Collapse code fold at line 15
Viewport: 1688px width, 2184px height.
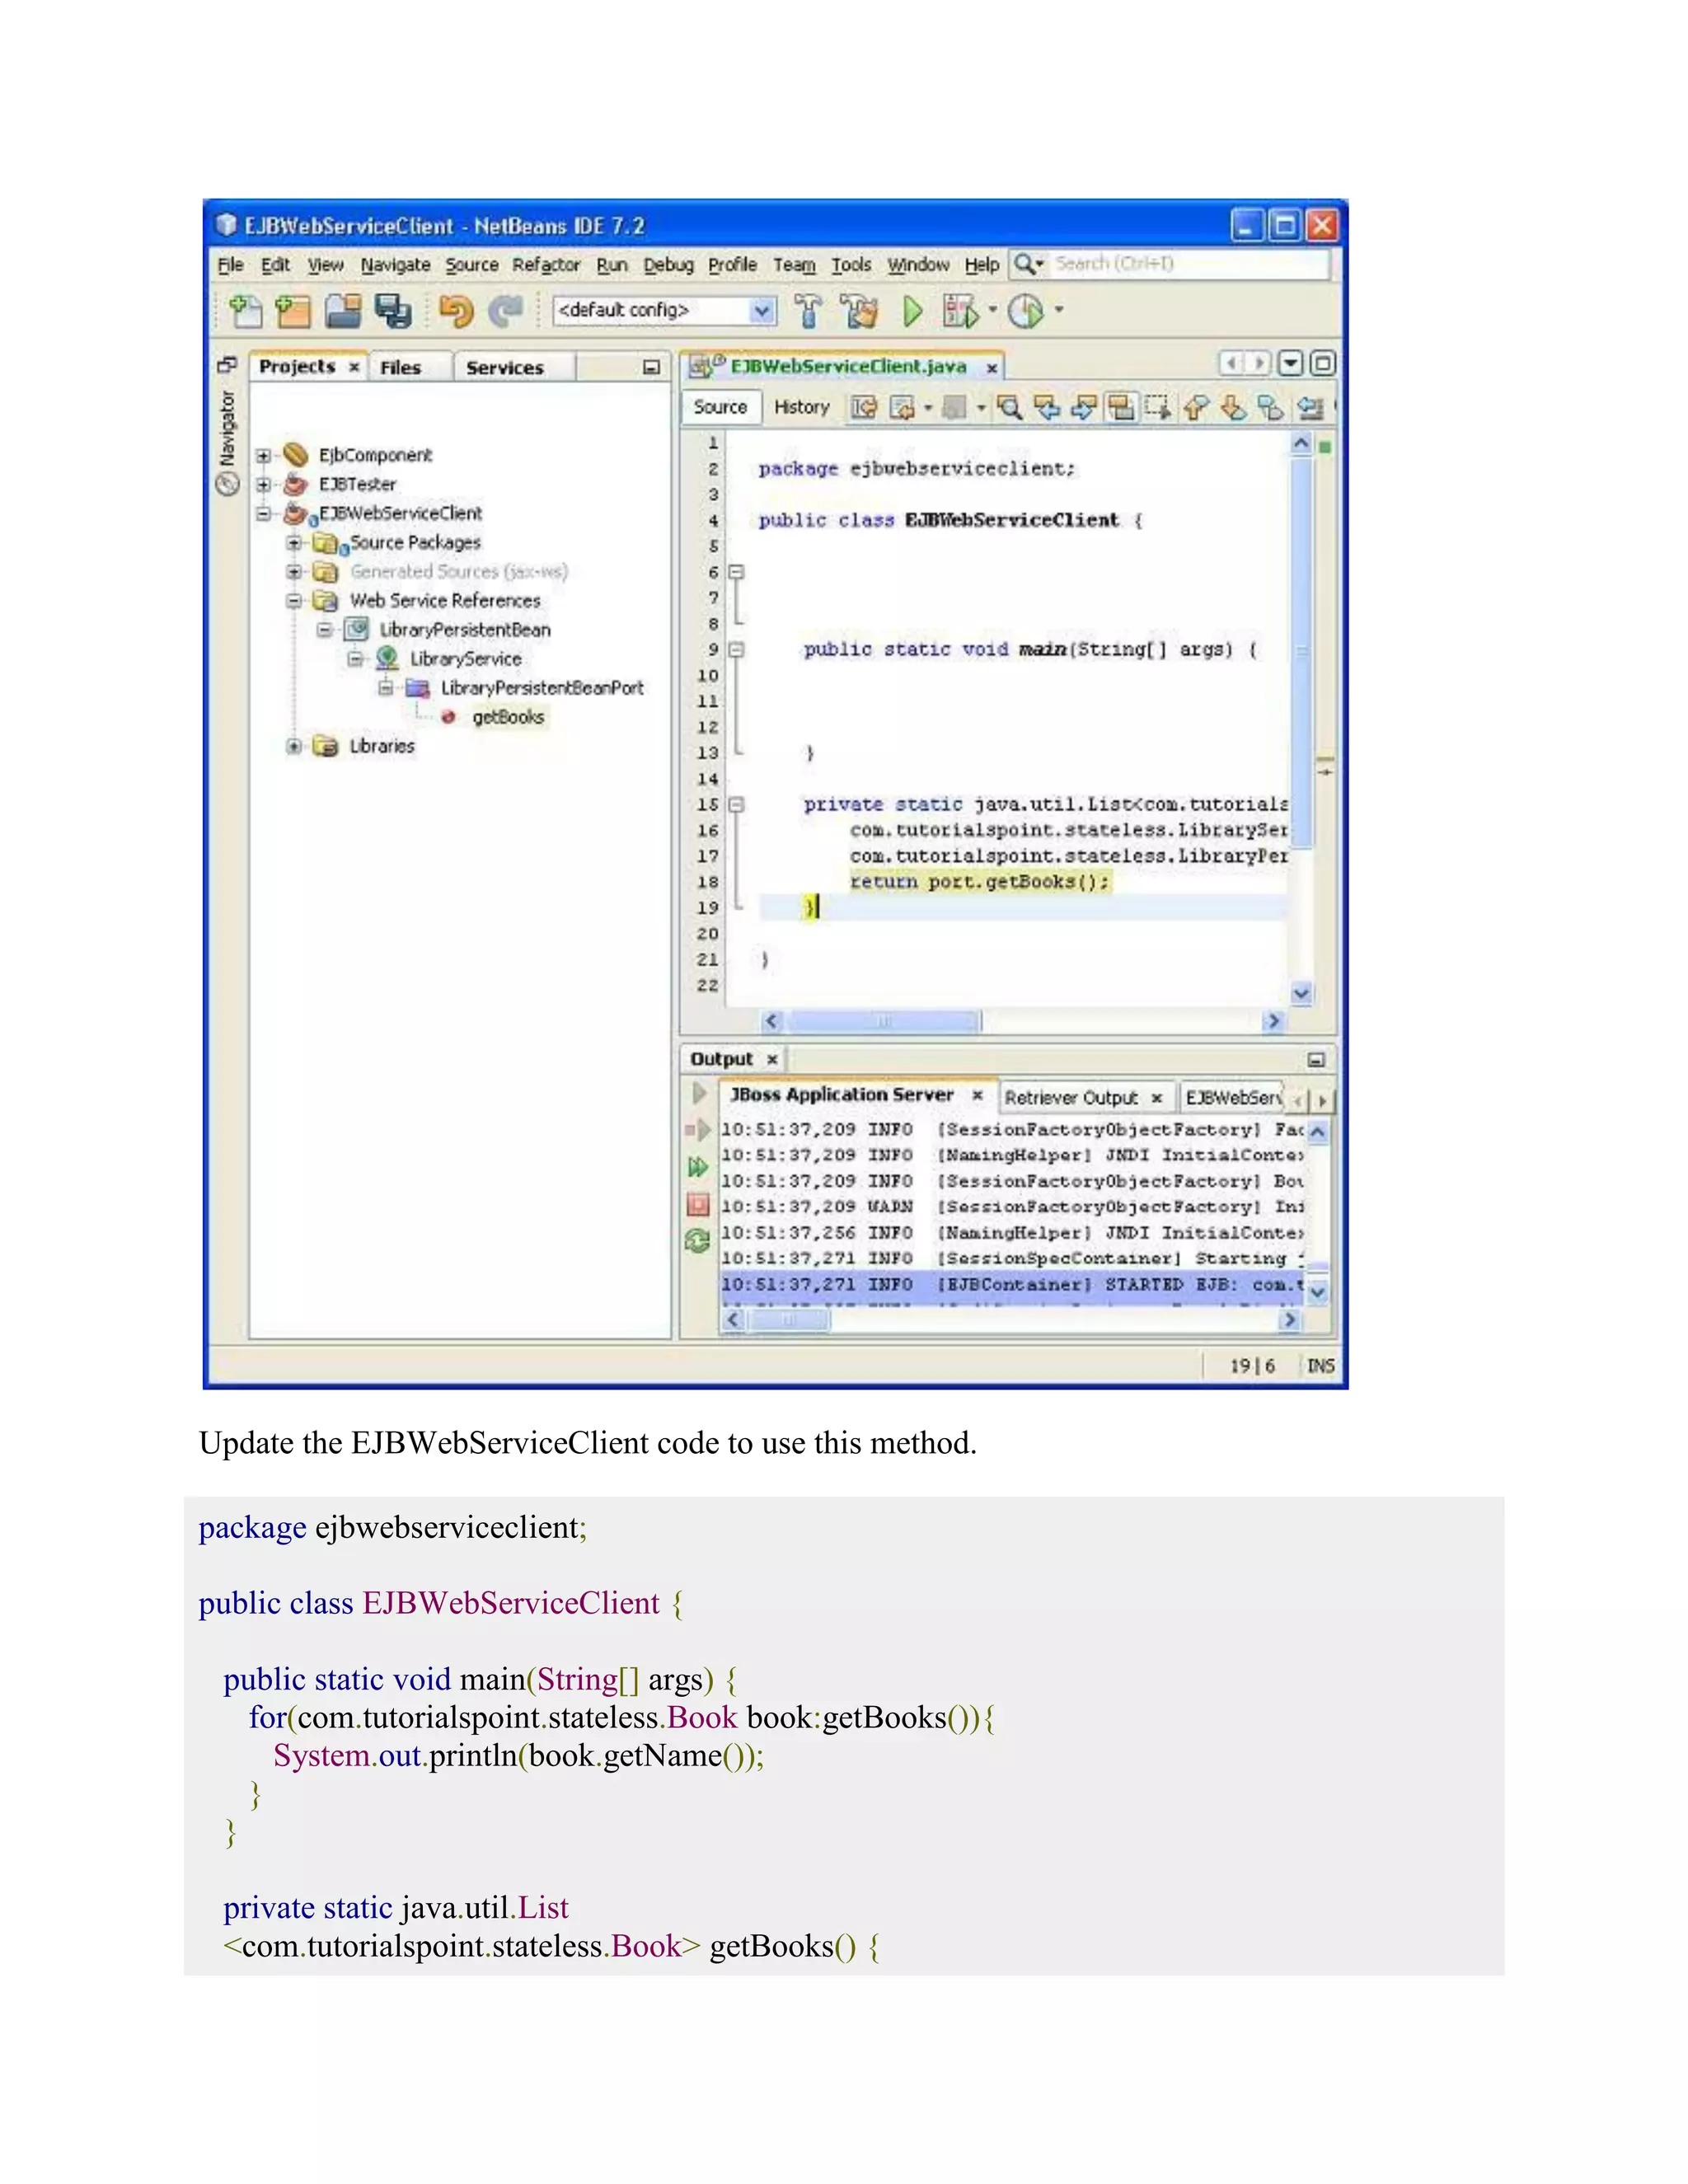click(x=737, y=805)
